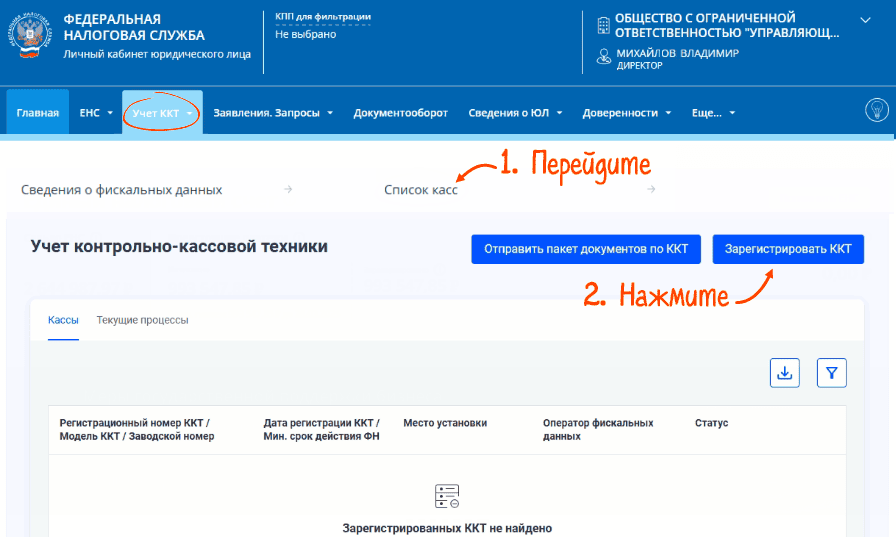Expand the Сведения о ЮЛ menu

515,113
